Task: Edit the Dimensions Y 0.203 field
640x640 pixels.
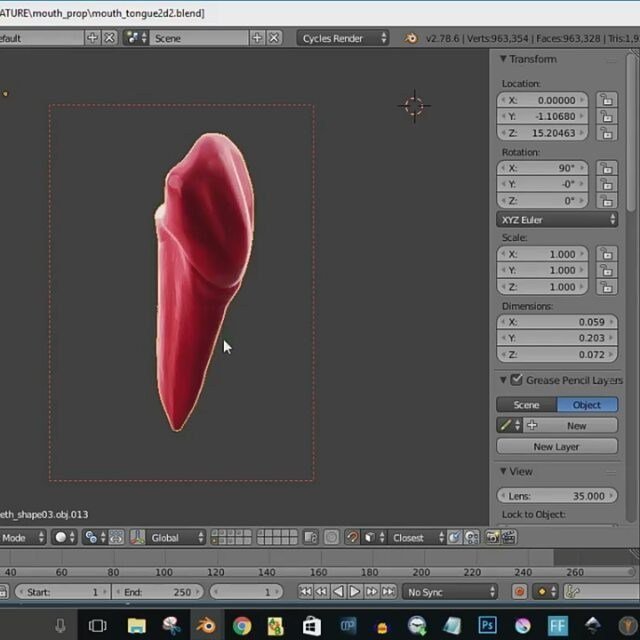Action: [x=557, y=338]
